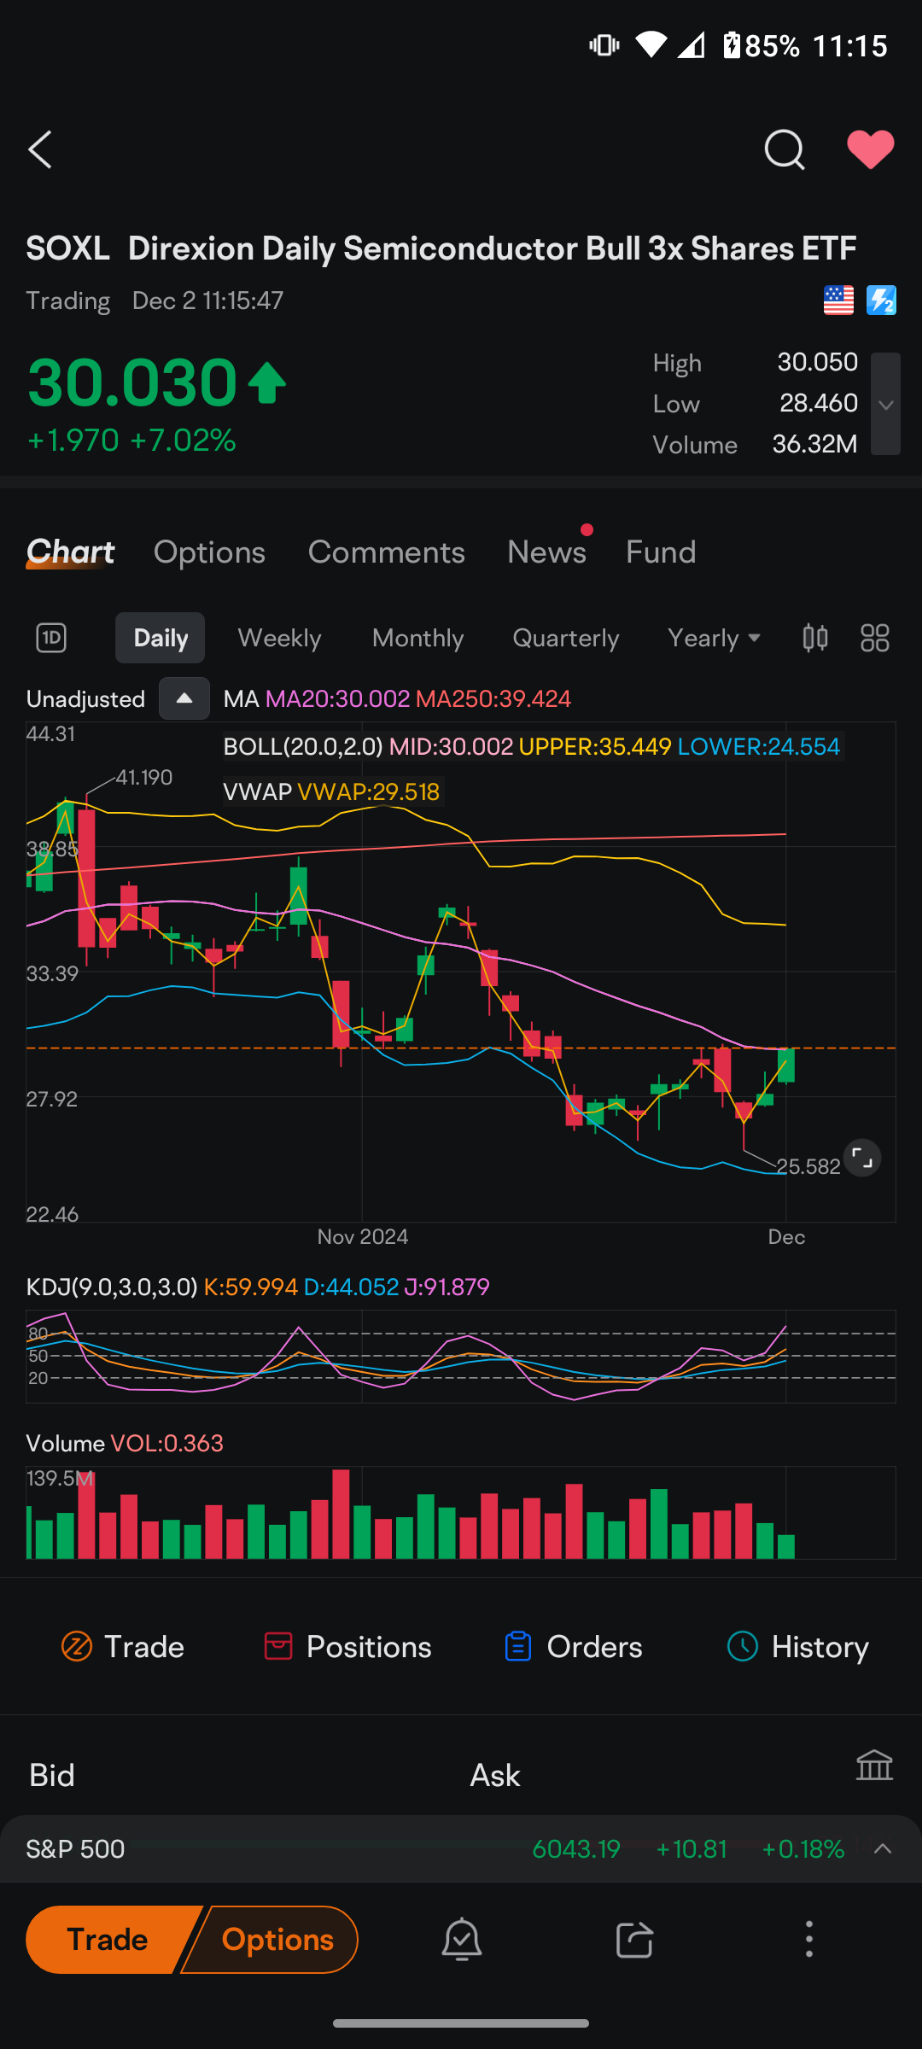Tap the 30.030 current price

(132, 382)
